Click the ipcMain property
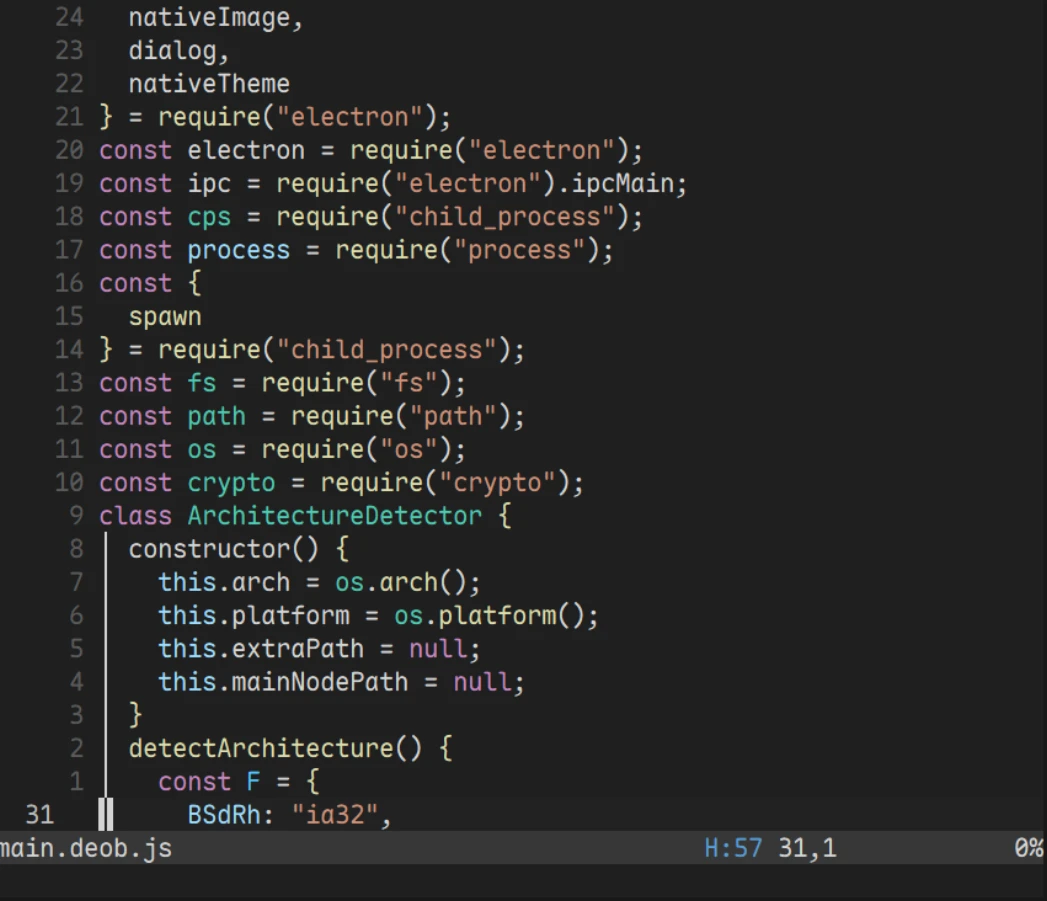This screenshot has width=1047, height=901. [623, 184]
